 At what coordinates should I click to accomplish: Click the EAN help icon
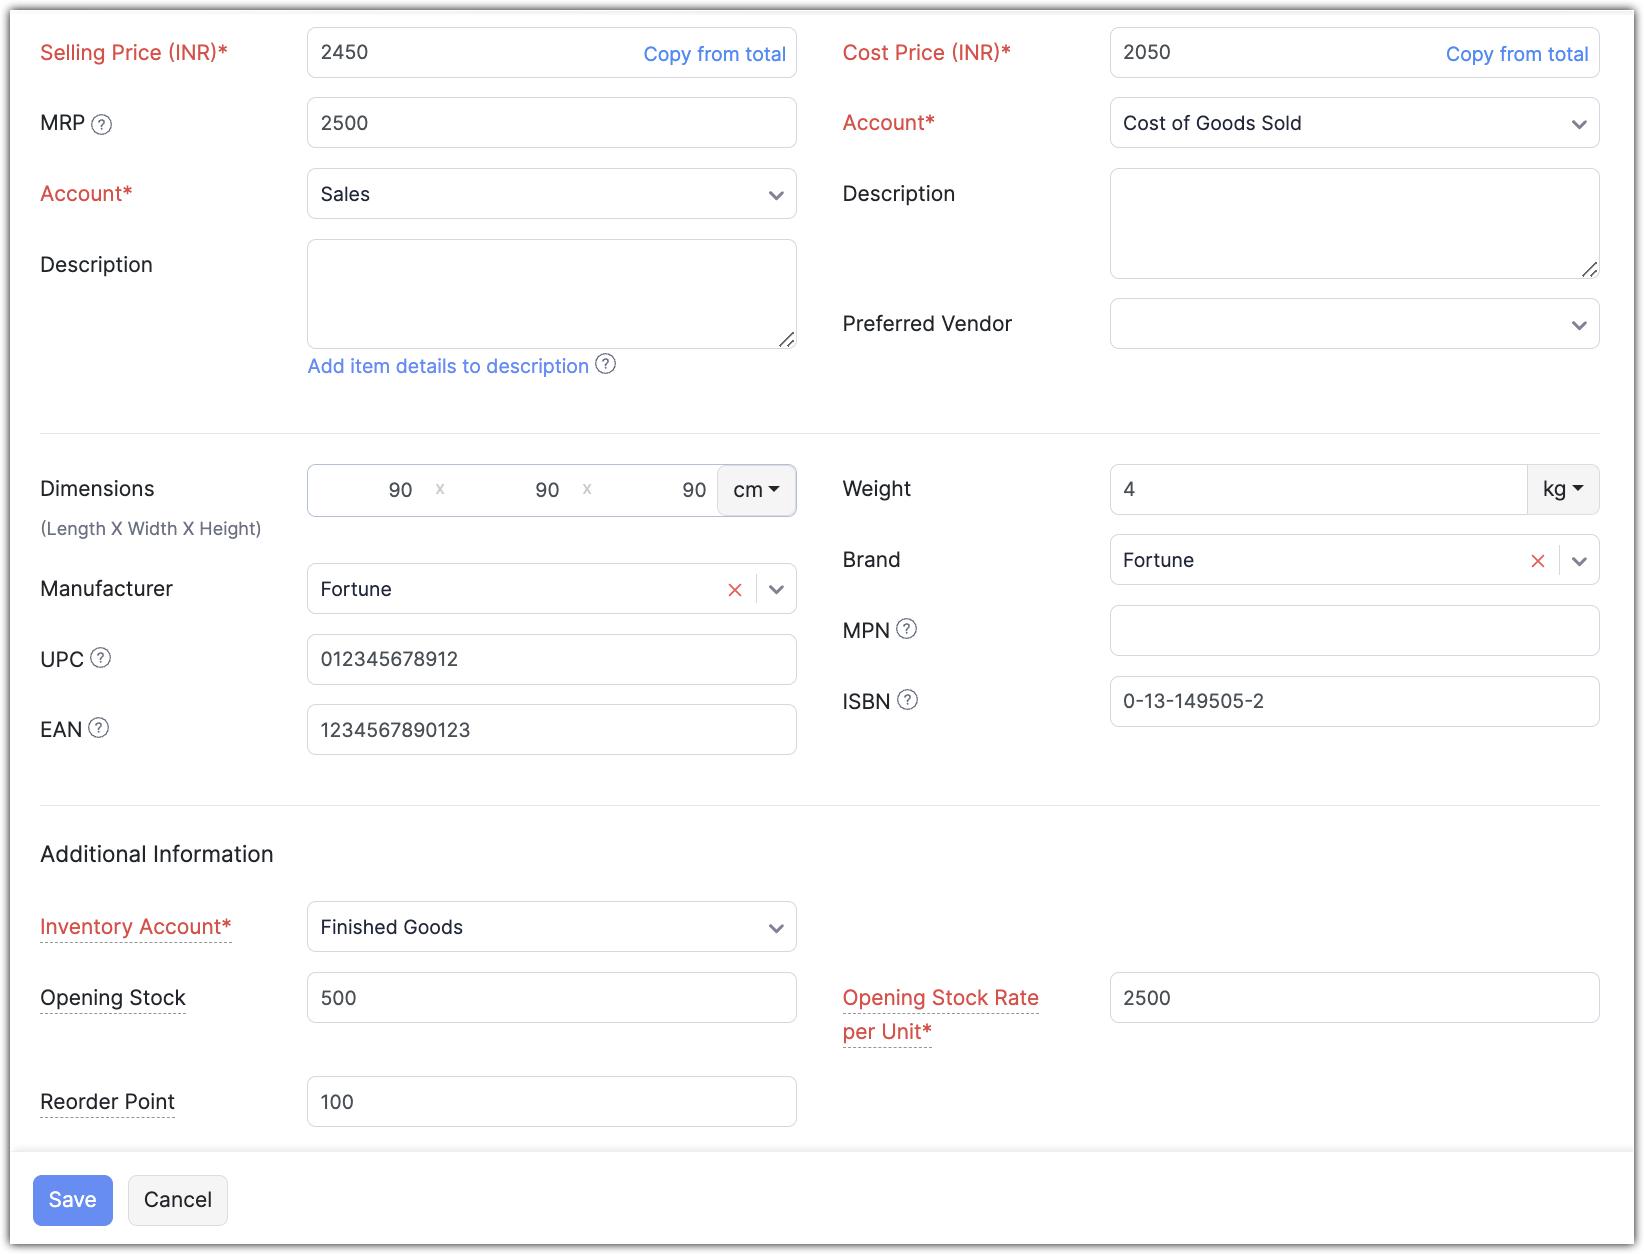98,728
